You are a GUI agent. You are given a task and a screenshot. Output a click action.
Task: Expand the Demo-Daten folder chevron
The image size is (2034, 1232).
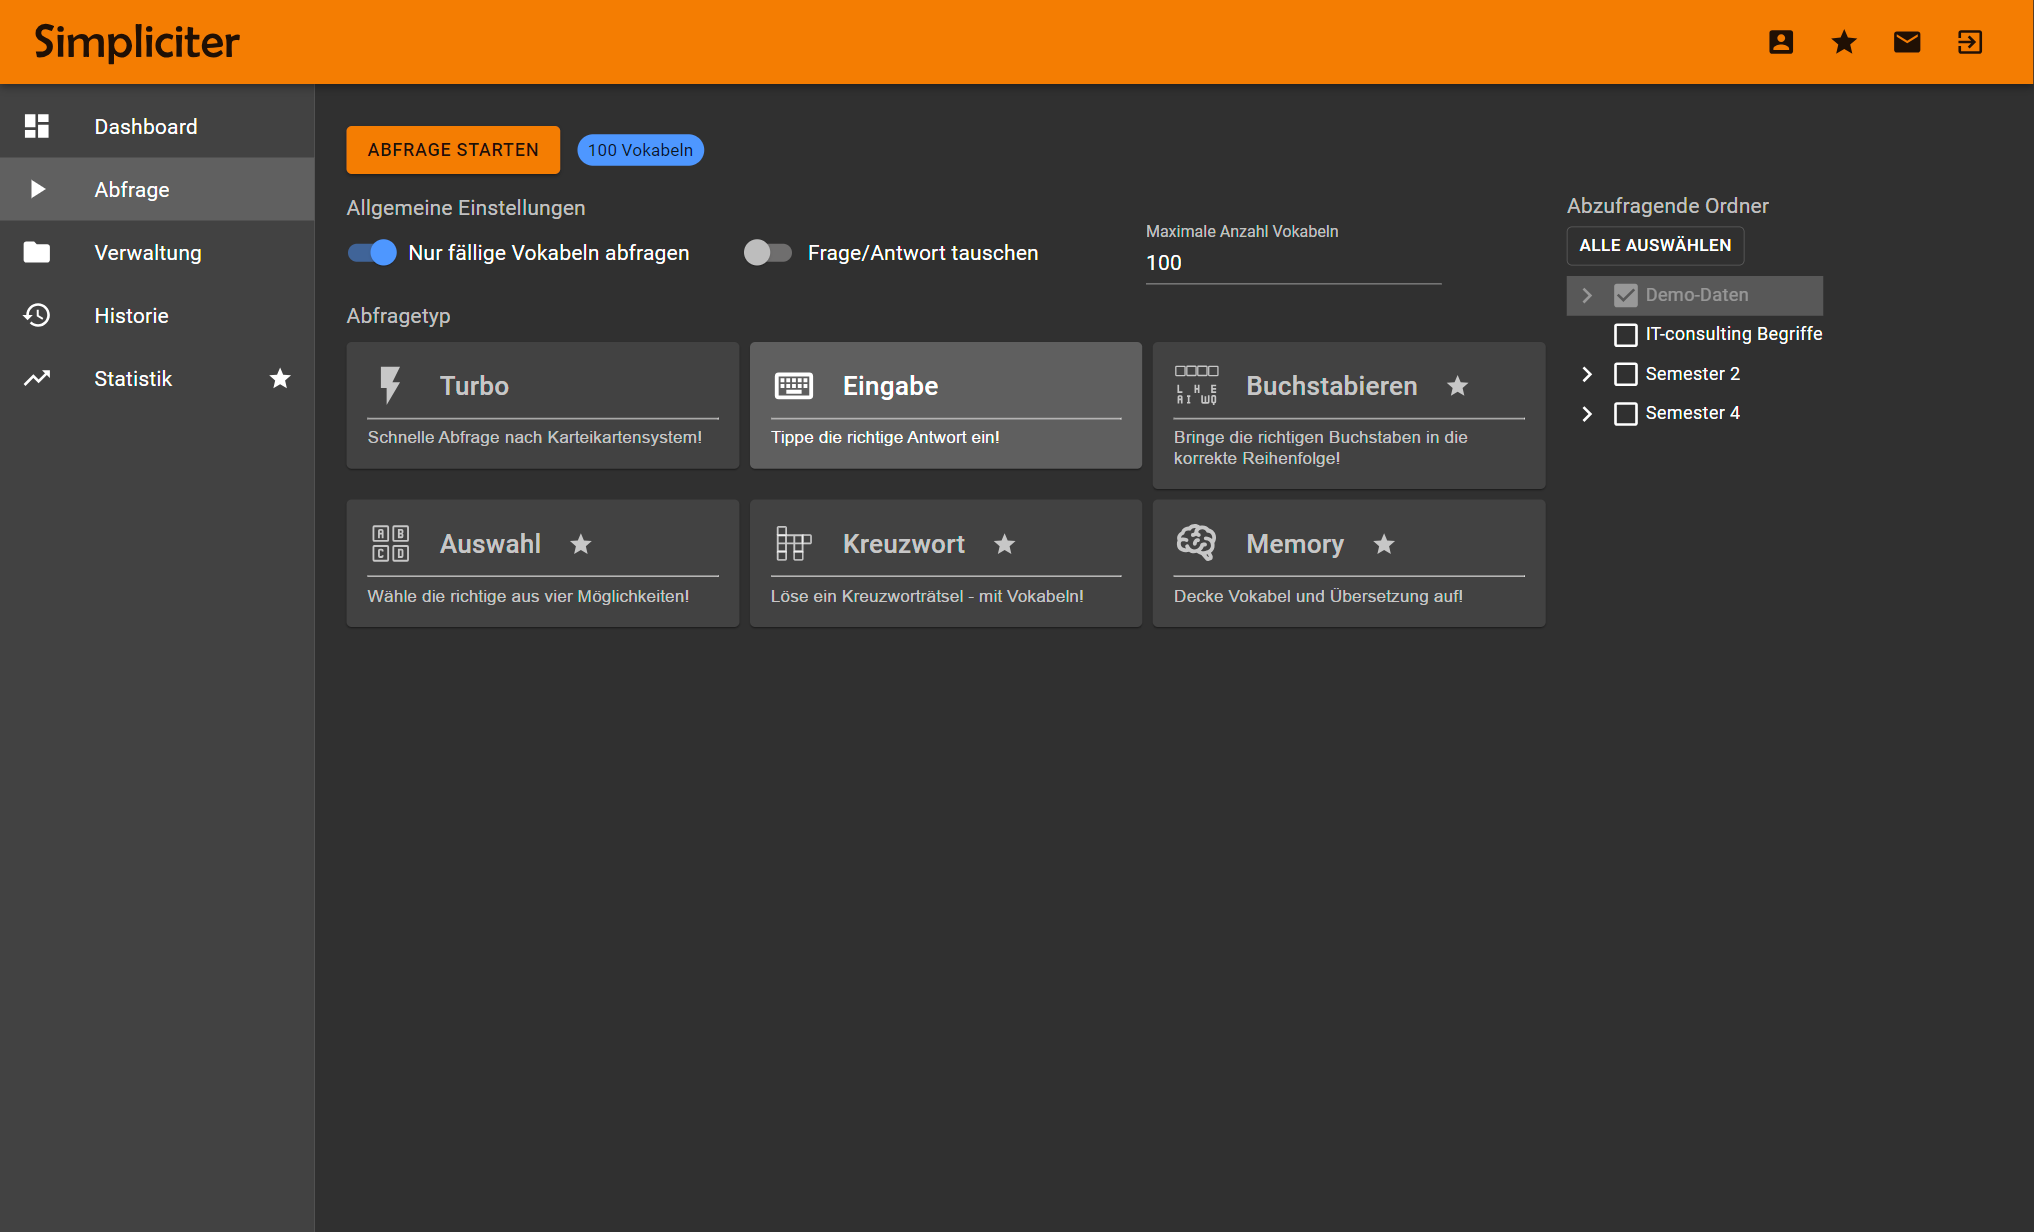(x=1586, y=295)
